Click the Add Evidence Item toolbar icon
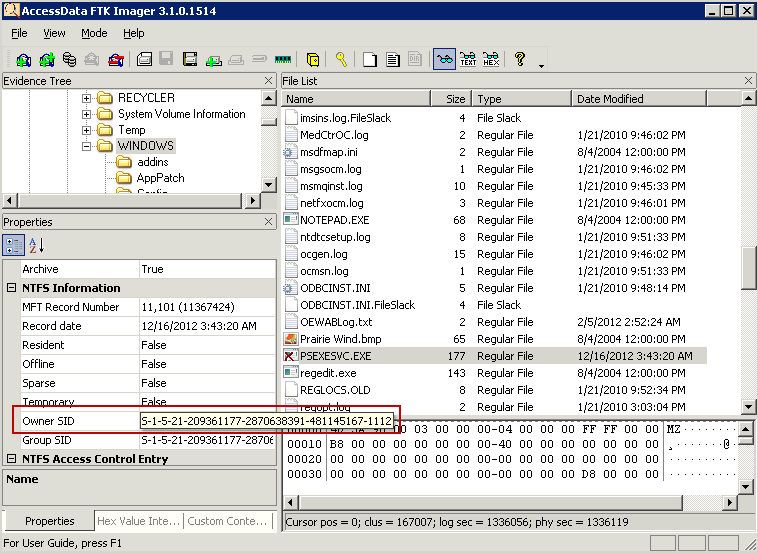Screen dimensions: 758x553 click(23, 59)
